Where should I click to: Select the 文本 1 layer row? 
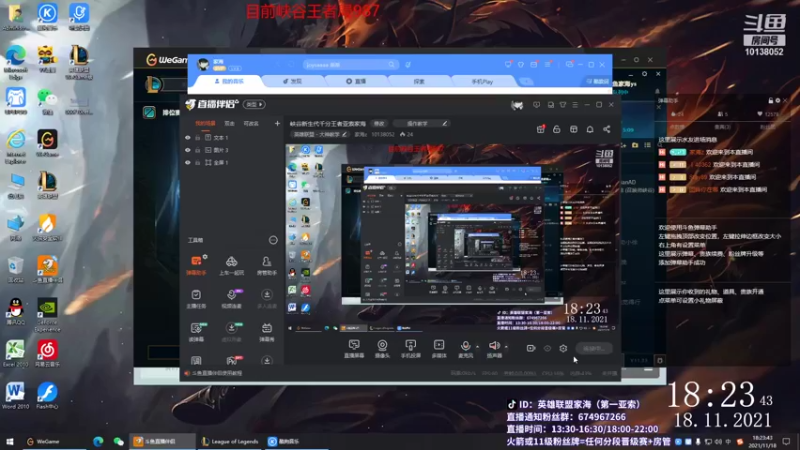coord(232,138)
